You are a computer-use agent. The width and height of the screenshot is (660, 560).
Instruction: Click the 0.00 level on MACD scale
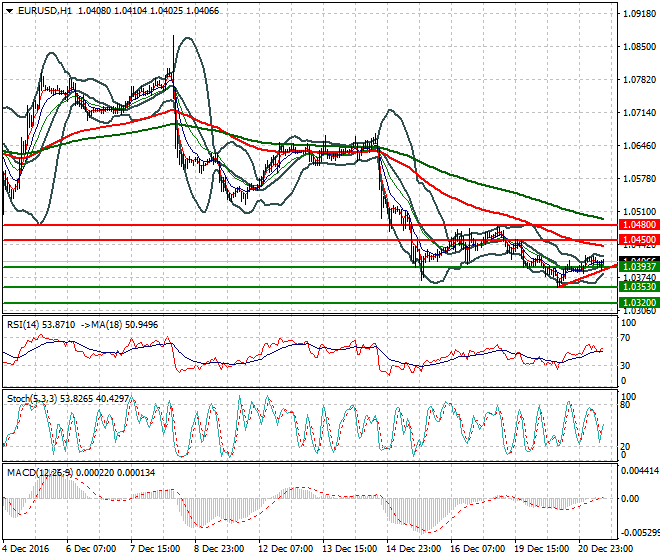point(630,498)
